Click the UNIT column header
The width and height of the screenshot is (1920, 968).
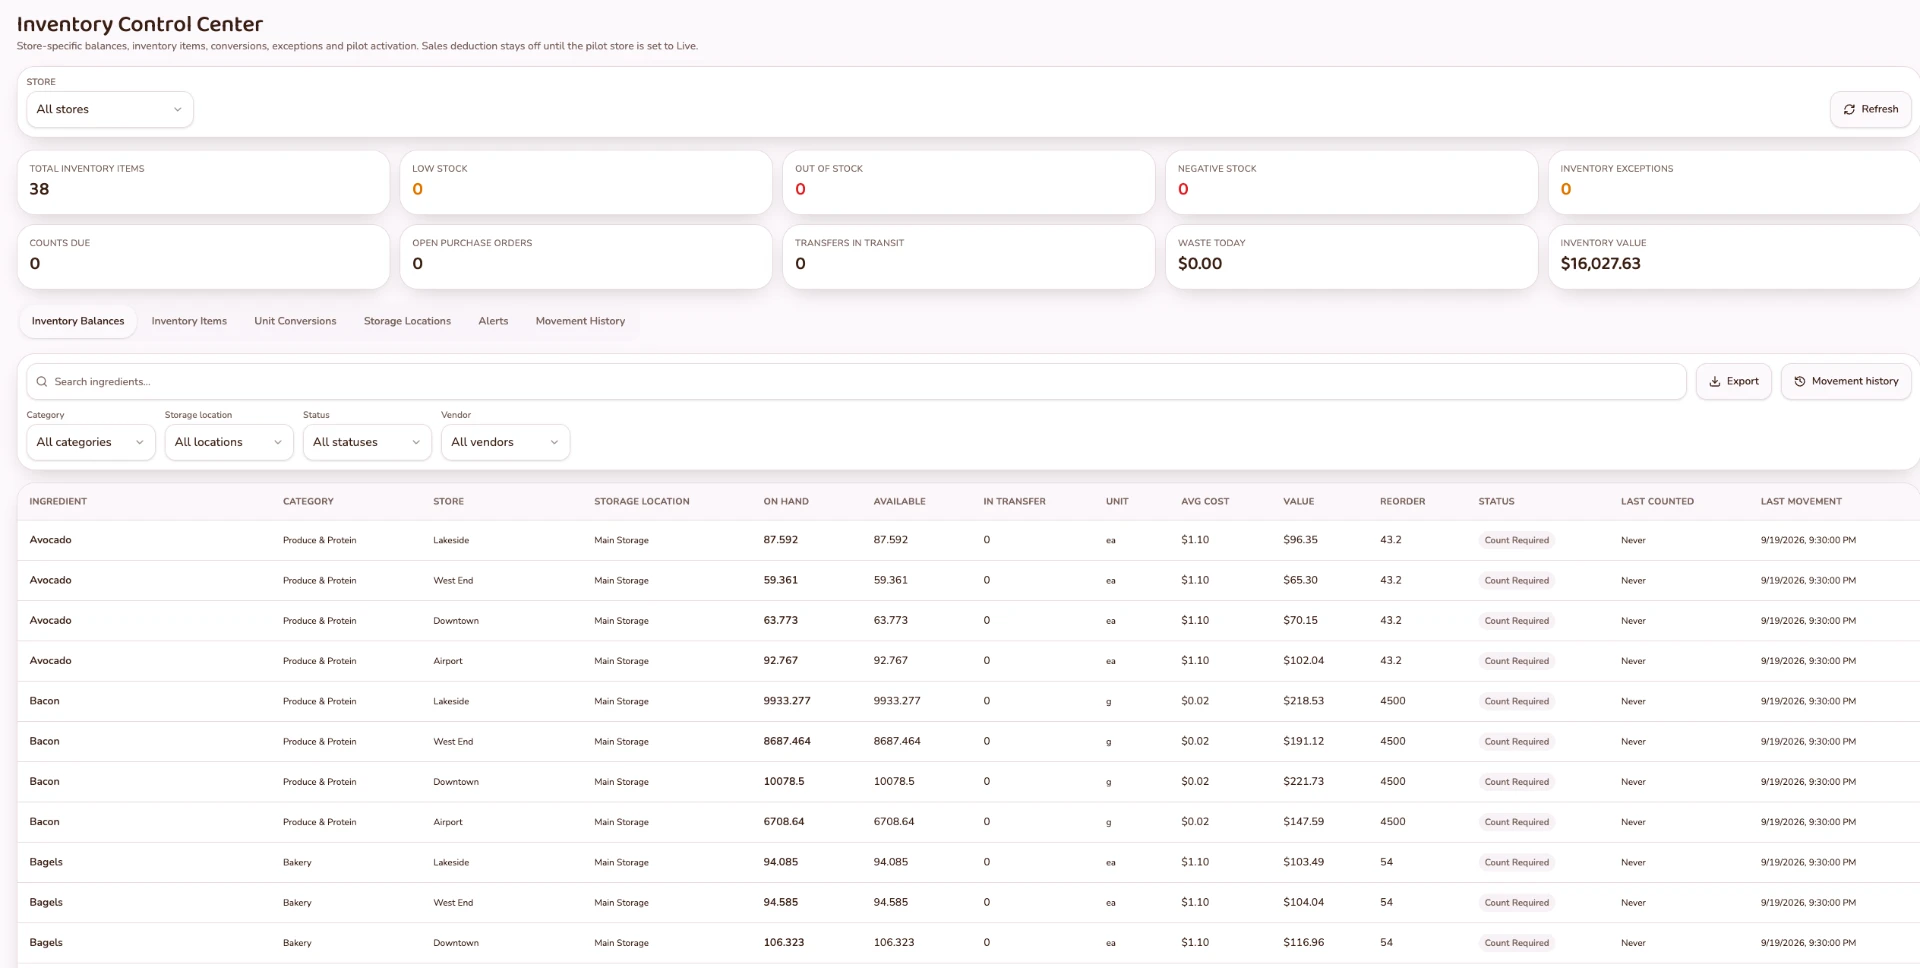[1117, 502]
